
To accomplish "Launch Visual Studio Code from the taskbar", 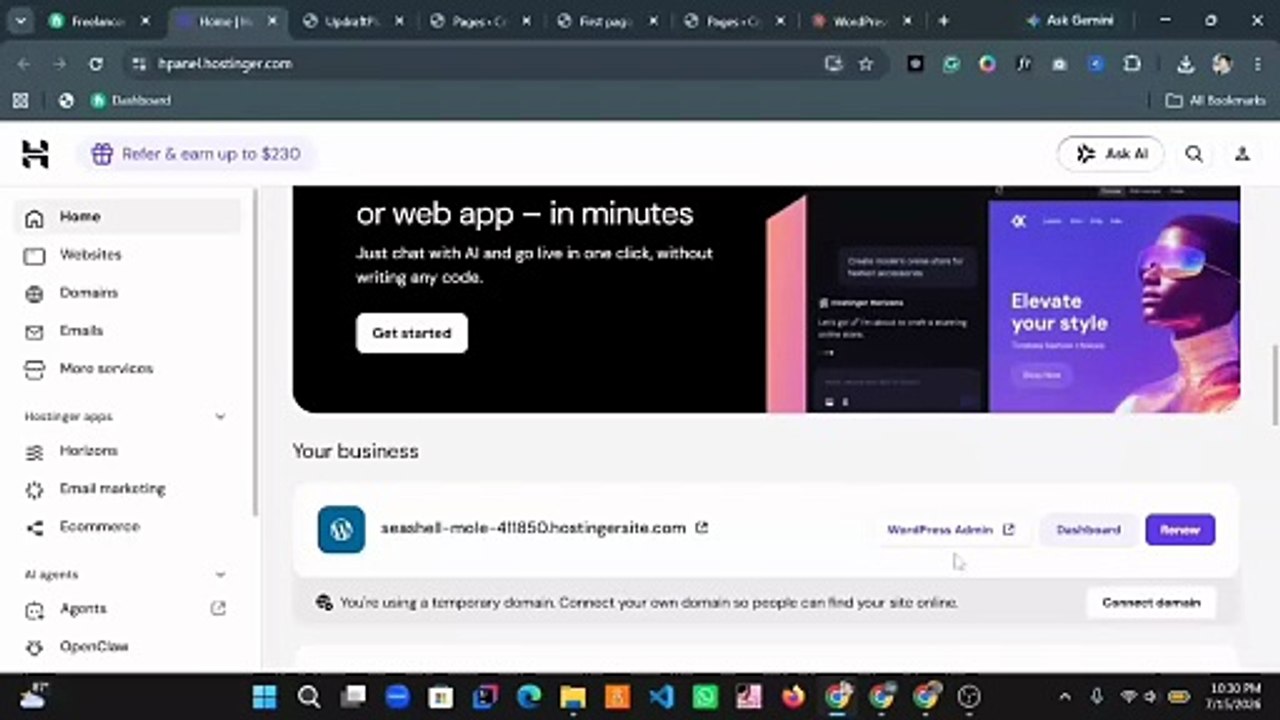I will click(x=661, y=697).
